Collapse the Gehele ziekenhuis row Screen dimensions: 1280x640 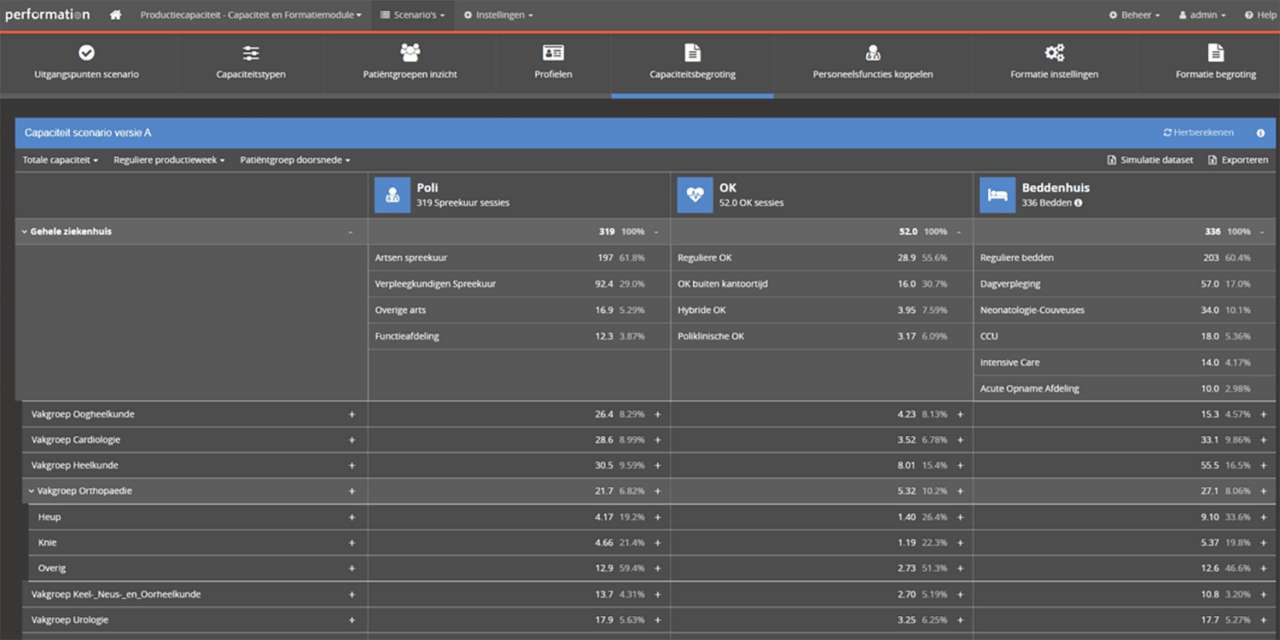tap(24, 232)
